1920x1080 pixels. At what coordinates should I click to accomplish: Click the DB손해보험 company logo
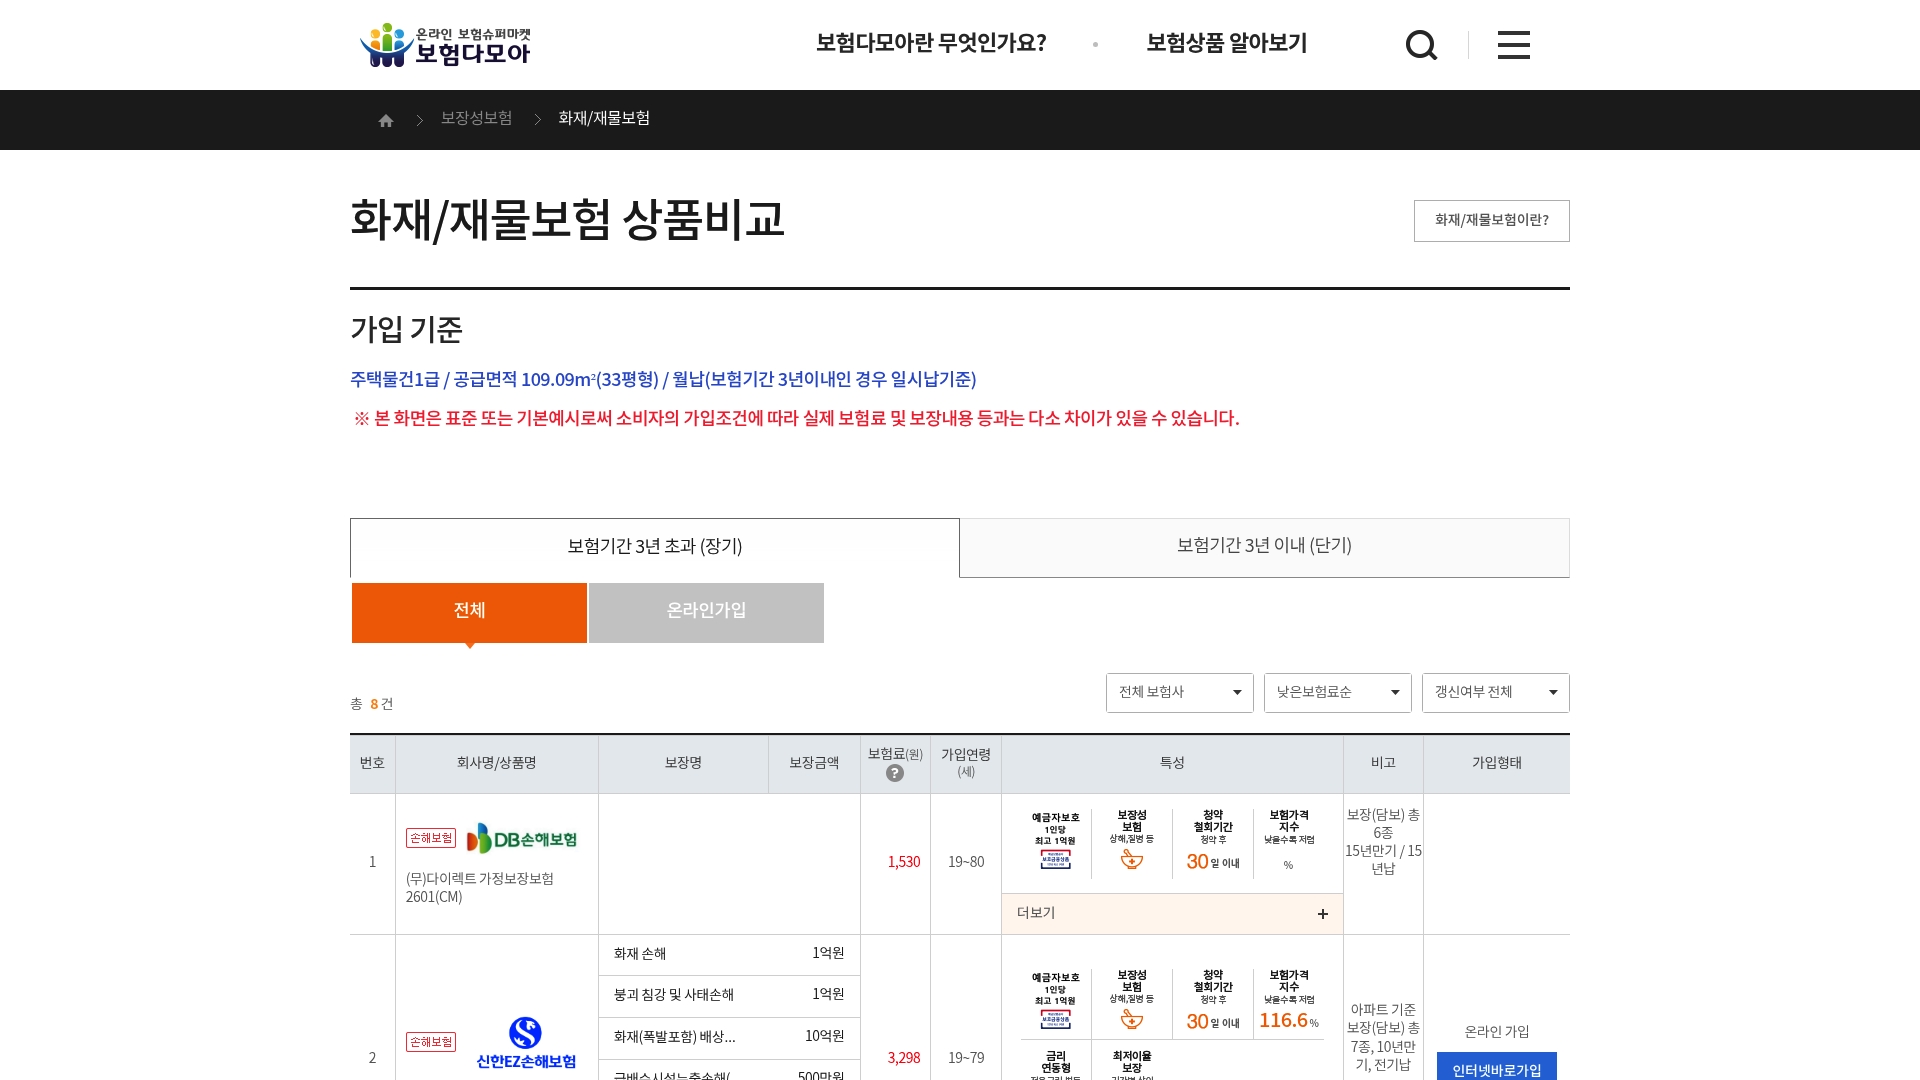pos(521,839)
